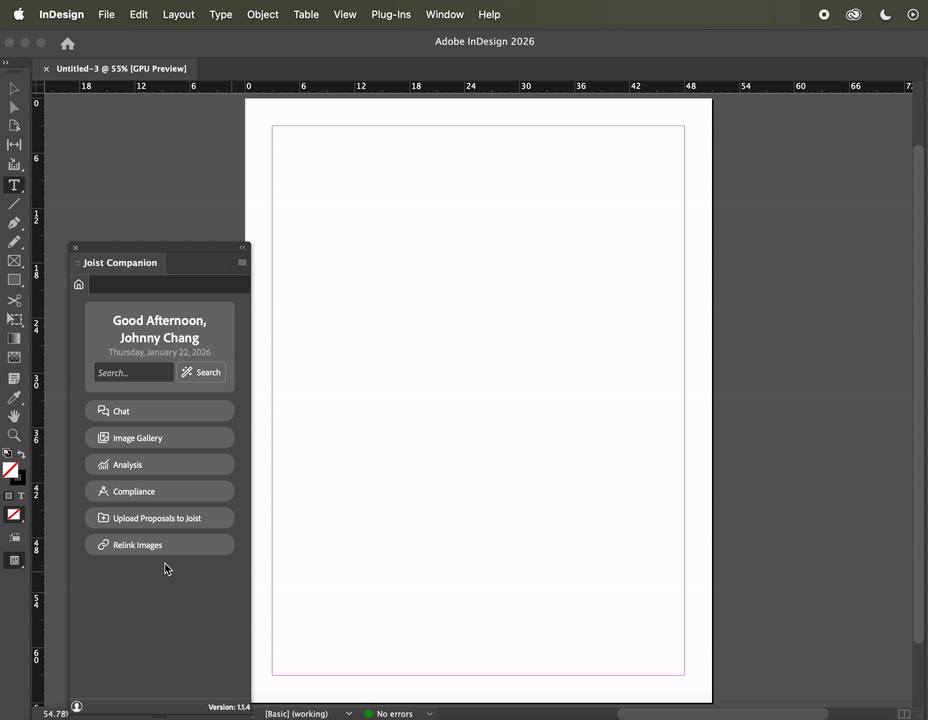Screen dimensions: 928x720
Task: Select the Content Collector tool
Action: tap(14, 164)
